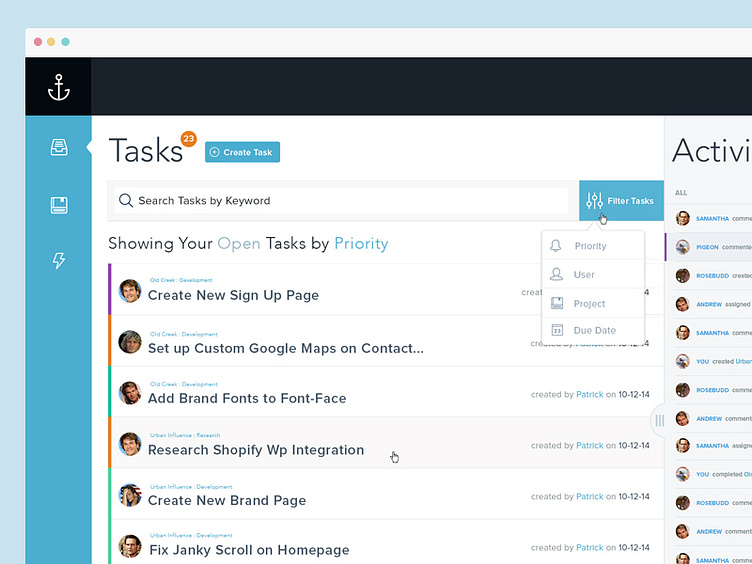Click the orange 23 task count badge
The image size is (752, 564).
[188, 139]
